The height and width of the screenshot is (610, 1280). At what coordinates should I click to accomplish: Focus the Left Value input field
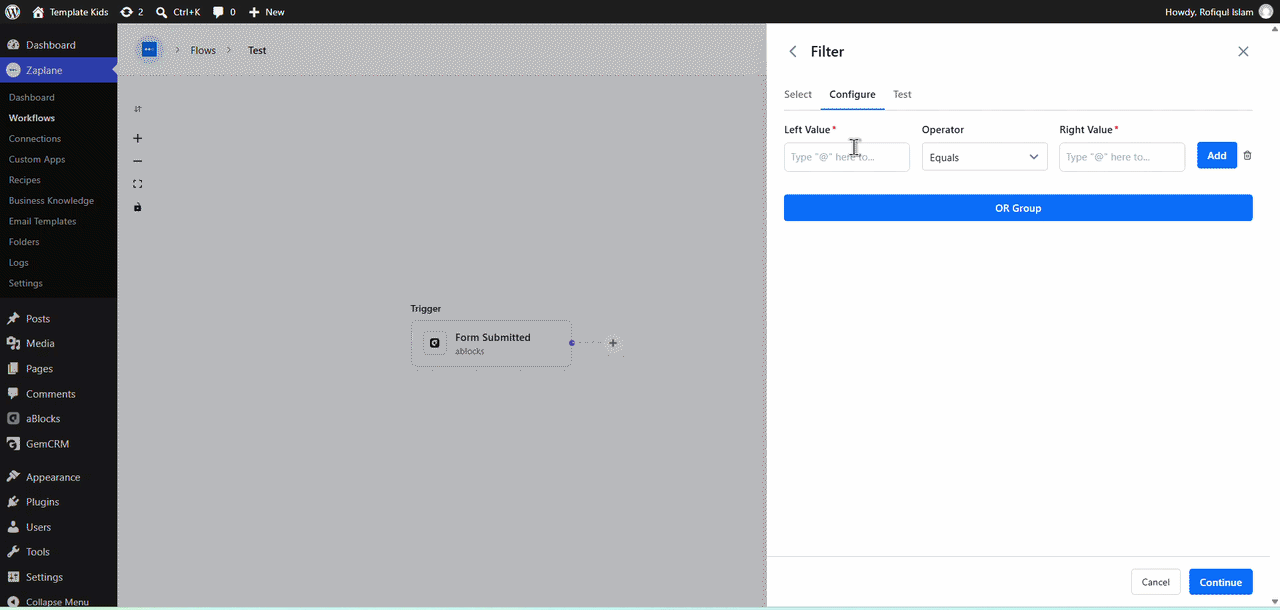click(x=847, y=157)
